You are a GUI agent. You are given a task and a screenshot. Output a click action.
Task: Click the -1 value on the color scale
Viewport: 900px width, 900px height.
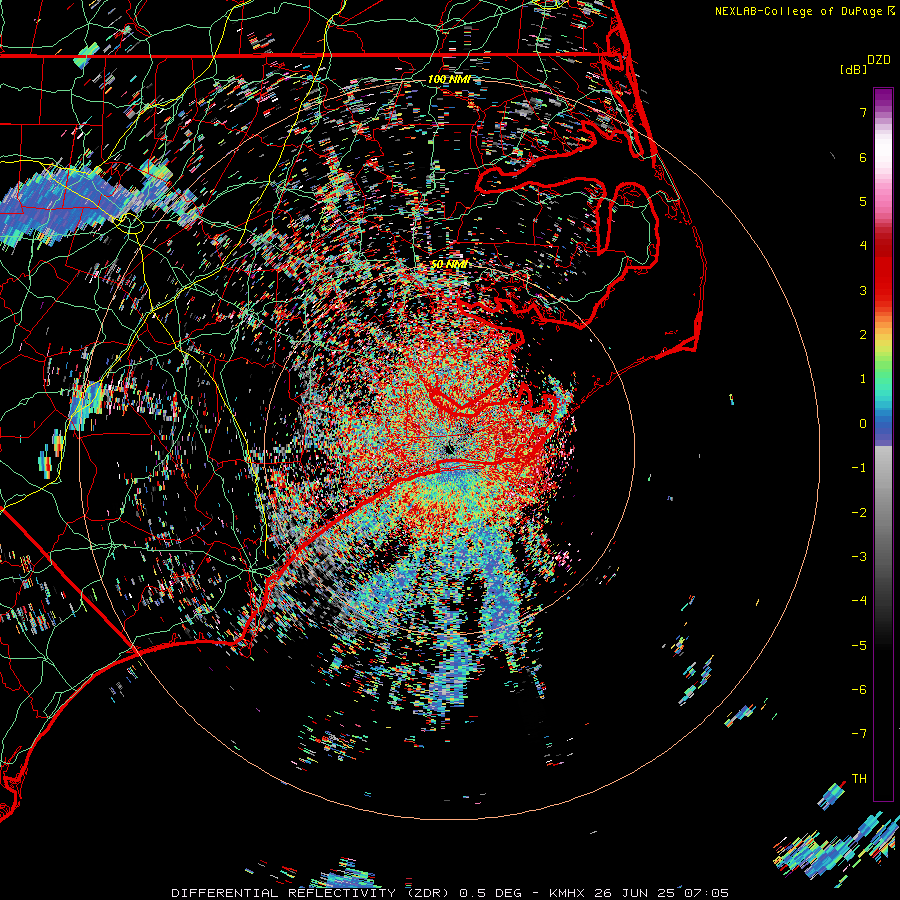[859, 468]
